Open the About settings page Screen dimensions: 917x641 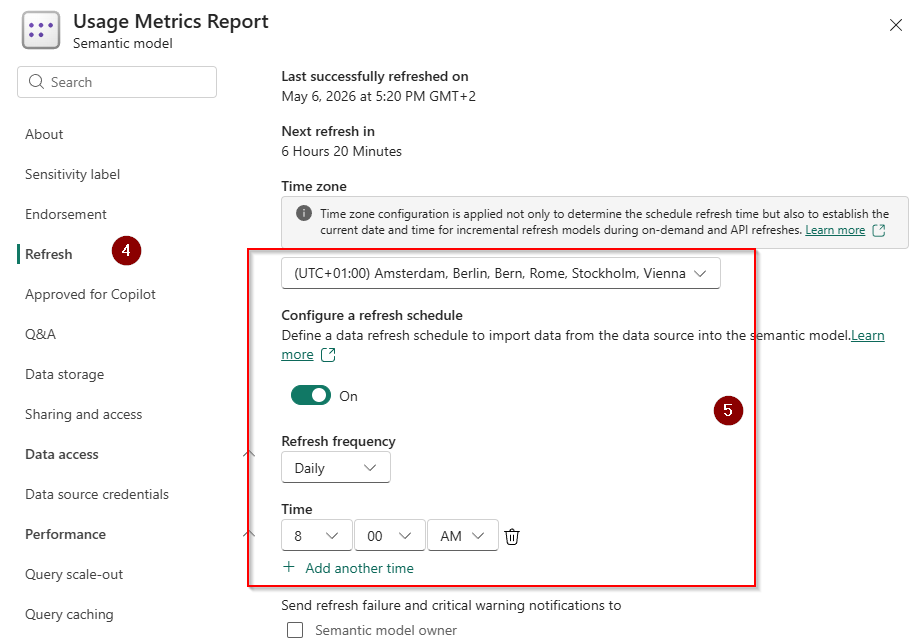pyautogui.click(x=44, y=134)
